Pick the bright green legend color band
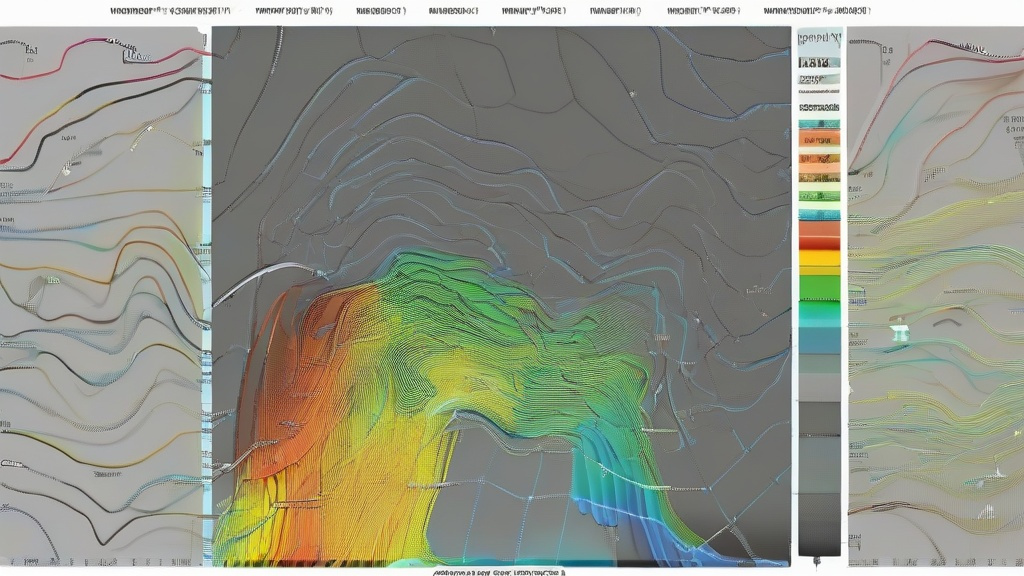The width and height of the screenshot is (1024, 576). click(819, 289)
